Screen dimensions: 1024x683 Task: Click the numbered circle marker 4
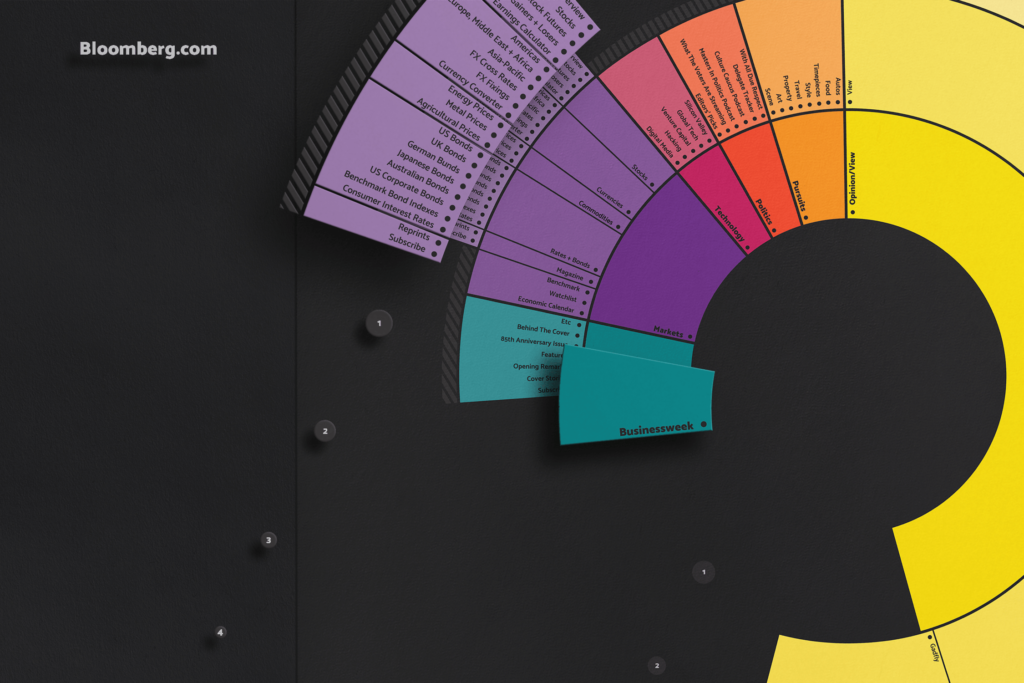click(x=221, y=632)
